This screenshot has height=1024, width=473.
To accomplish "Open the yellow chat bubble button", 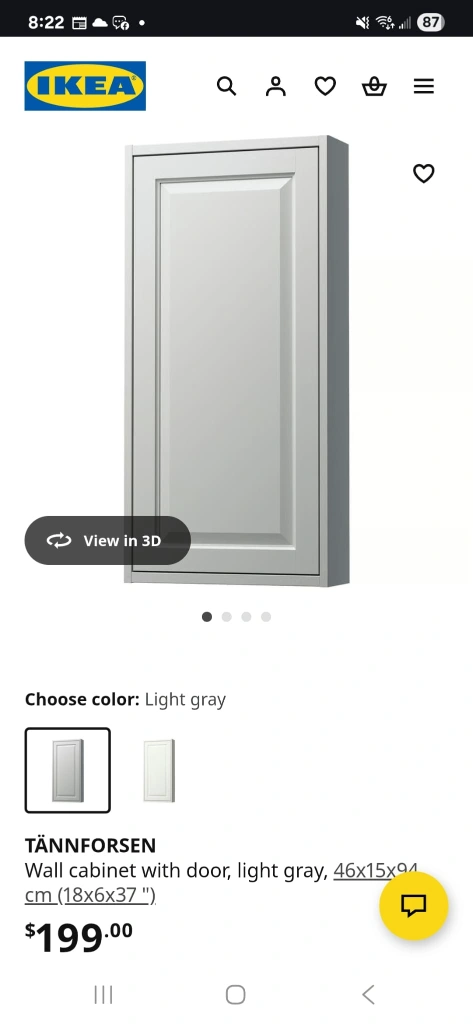I will 414,905.
